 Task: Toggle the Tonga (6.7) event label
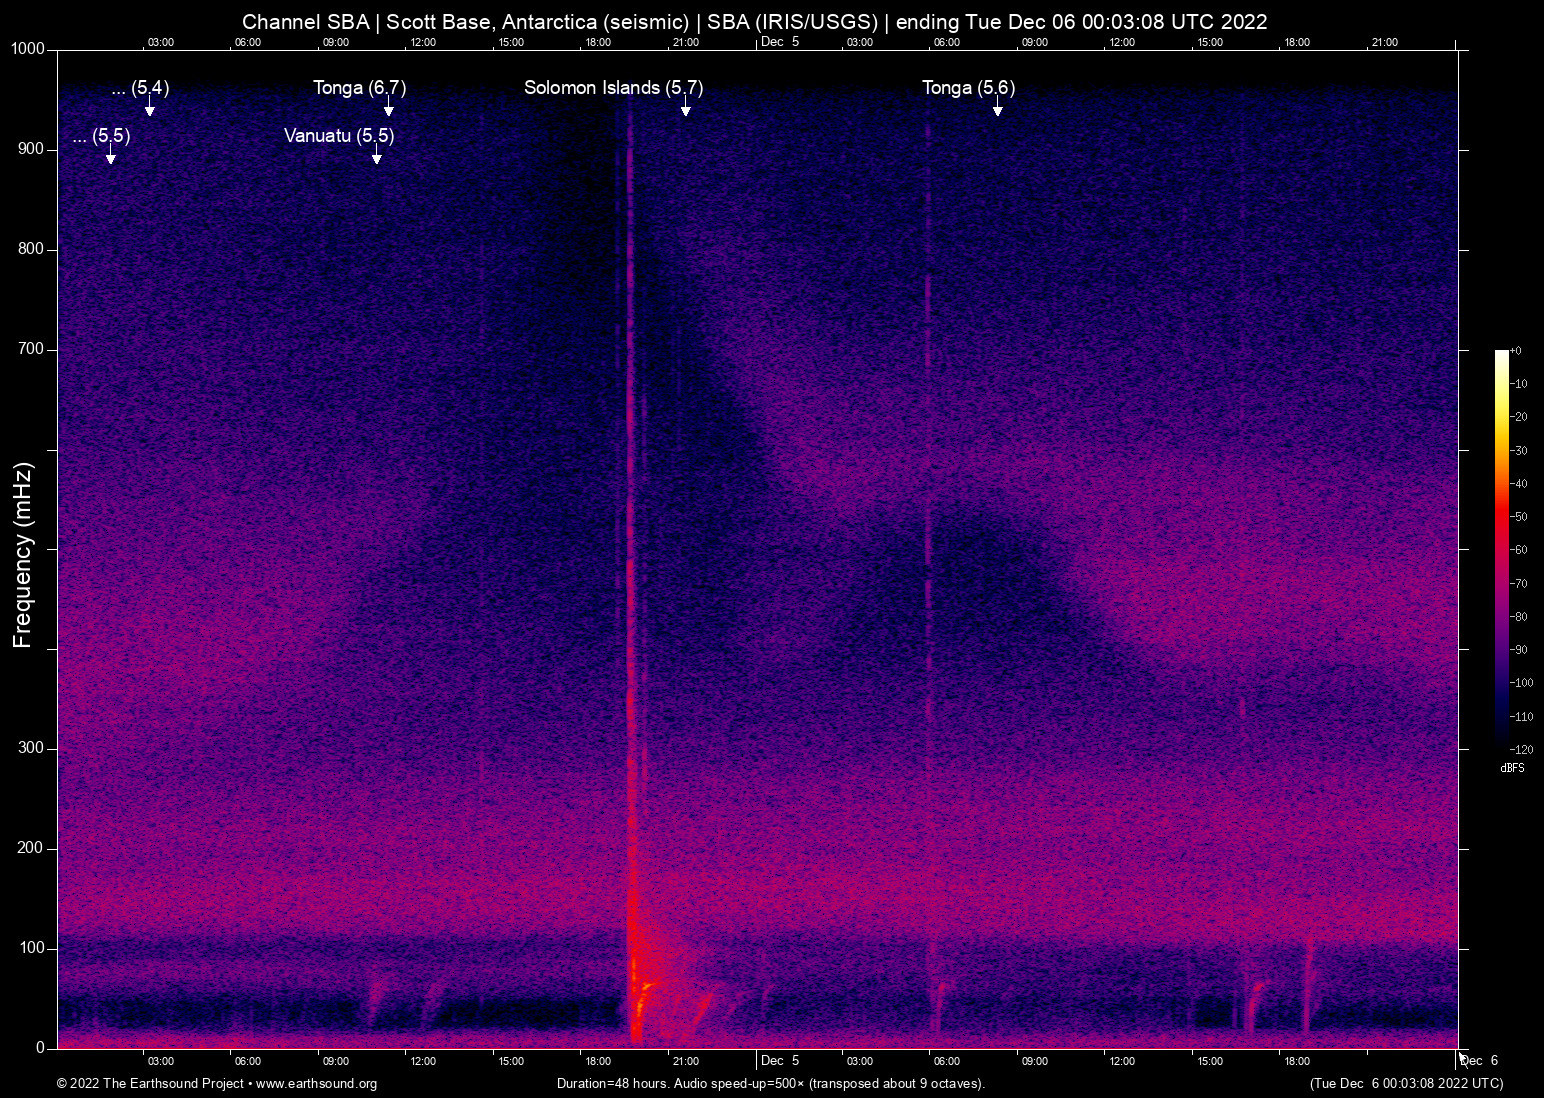(x=360, y=87)
